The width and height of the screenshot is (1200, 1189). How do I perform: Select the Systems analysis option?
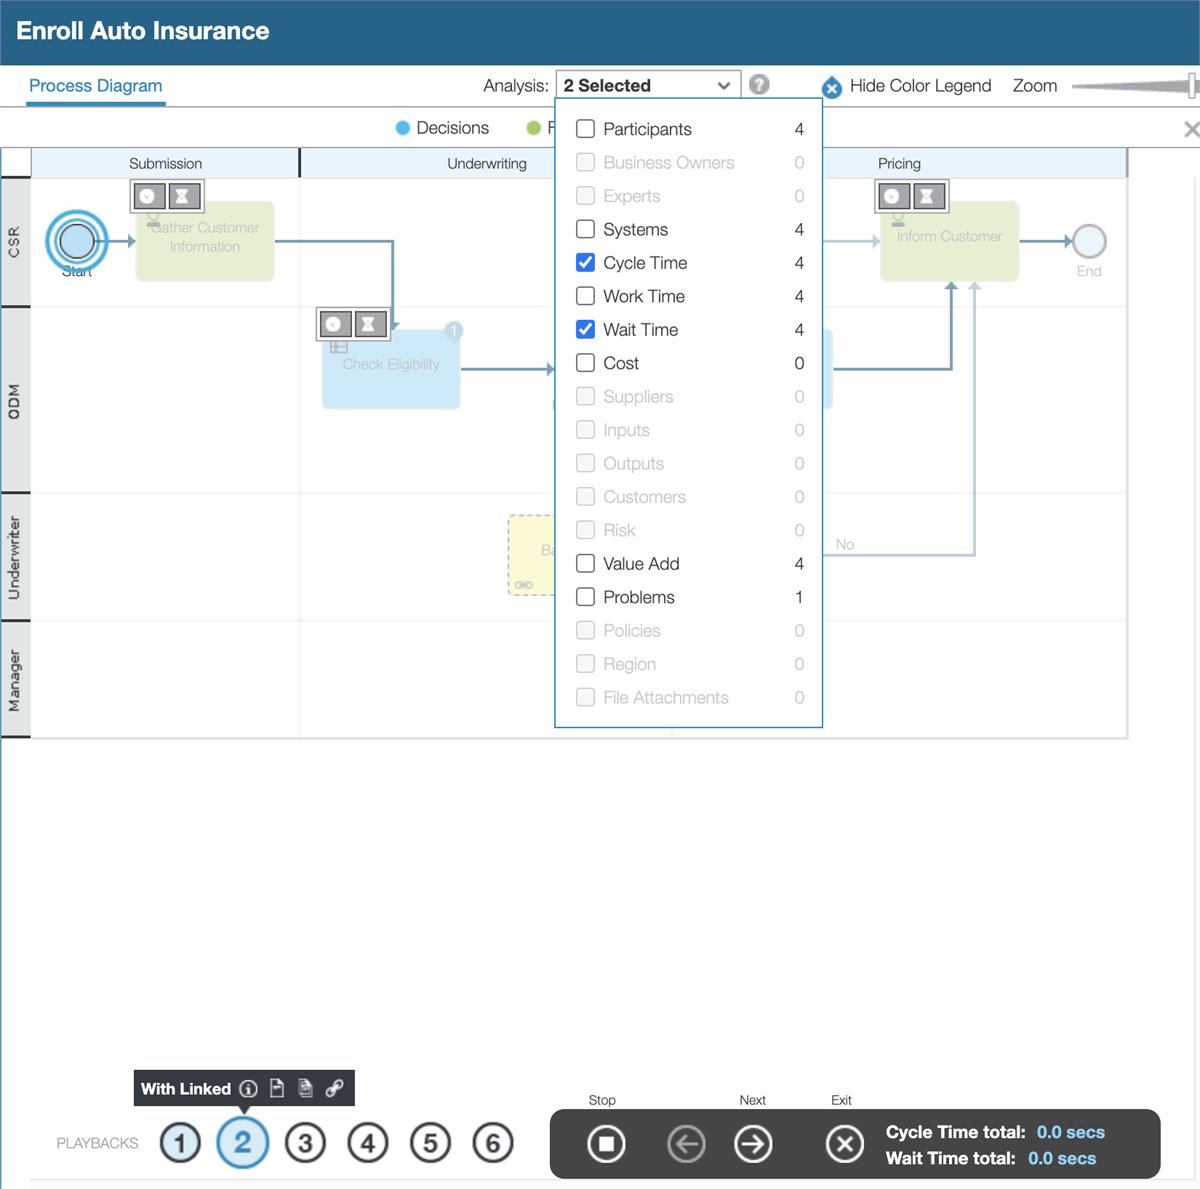click(x=585, y=229)
